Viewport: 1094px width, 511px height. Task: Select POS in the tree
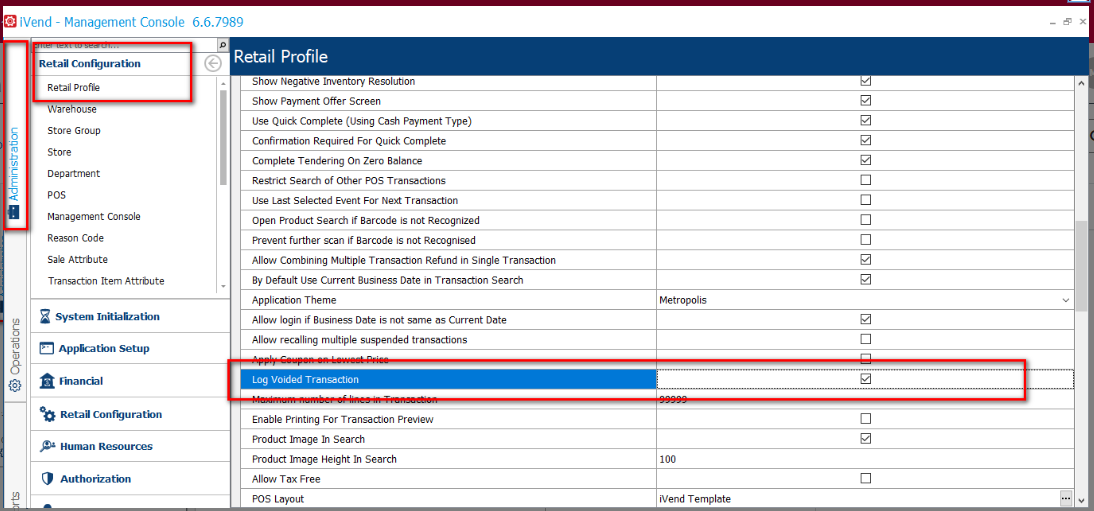[57, 195]
